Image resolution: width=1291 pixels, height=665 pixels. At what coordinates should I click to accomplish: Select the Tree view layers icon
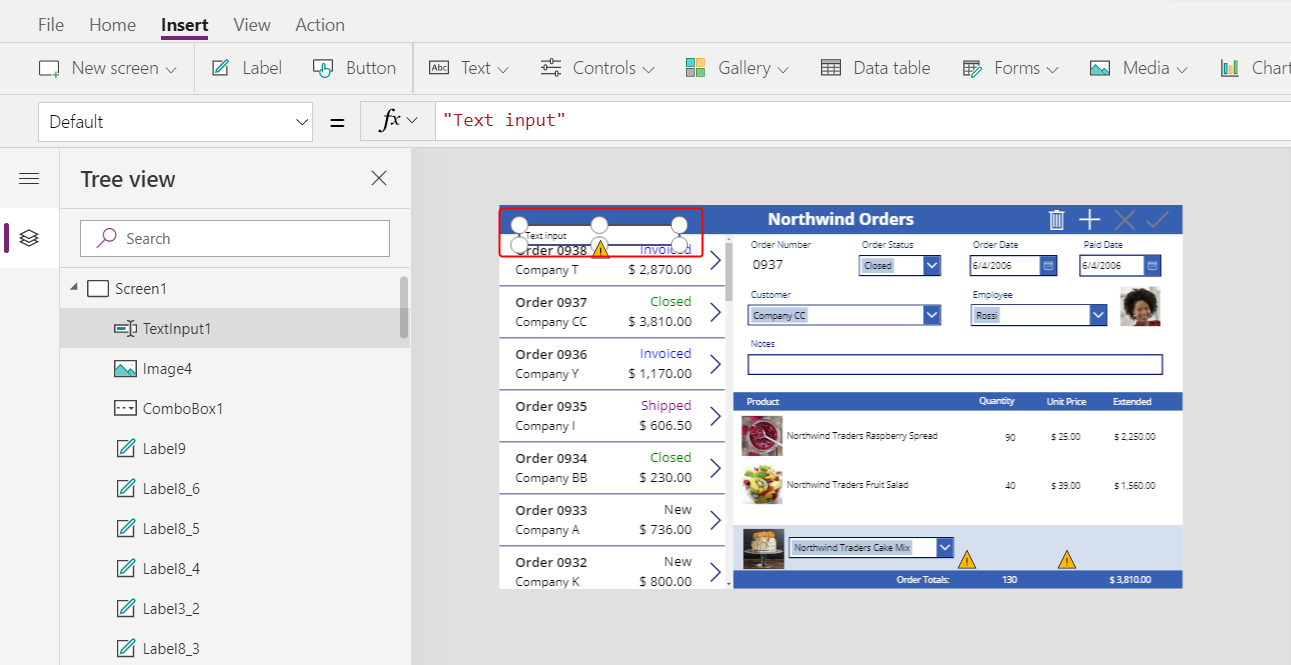coord(29,238)
